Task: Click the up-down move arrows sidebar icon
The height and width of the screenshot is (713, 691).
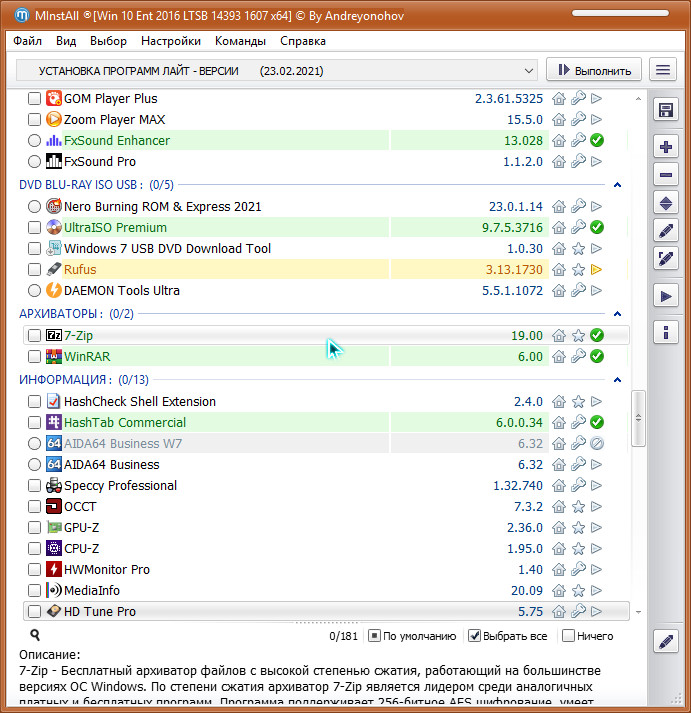Action: [x=666, y=203]
